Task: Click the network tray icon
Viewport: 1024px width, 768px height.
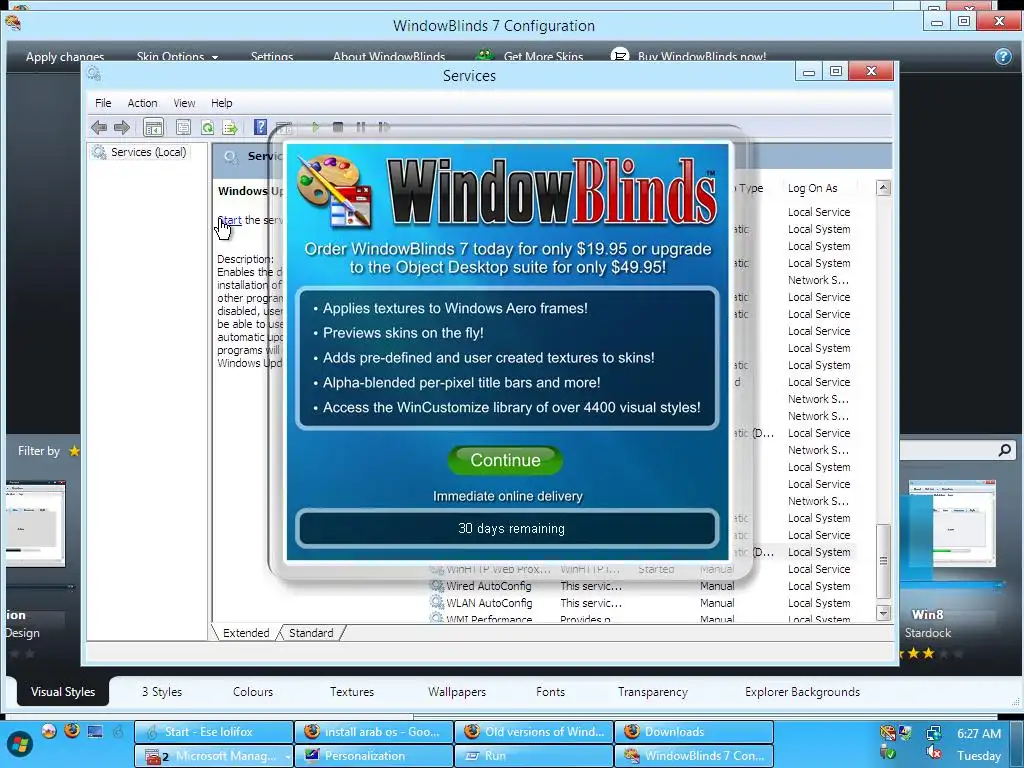Action: (934, 733)
